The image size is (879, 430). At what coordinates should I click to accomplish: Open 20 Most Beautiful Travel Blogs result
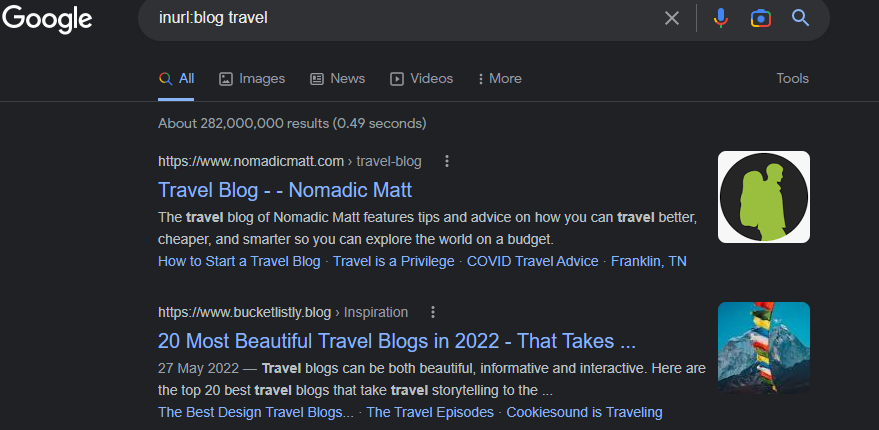(x=397, y=341)
